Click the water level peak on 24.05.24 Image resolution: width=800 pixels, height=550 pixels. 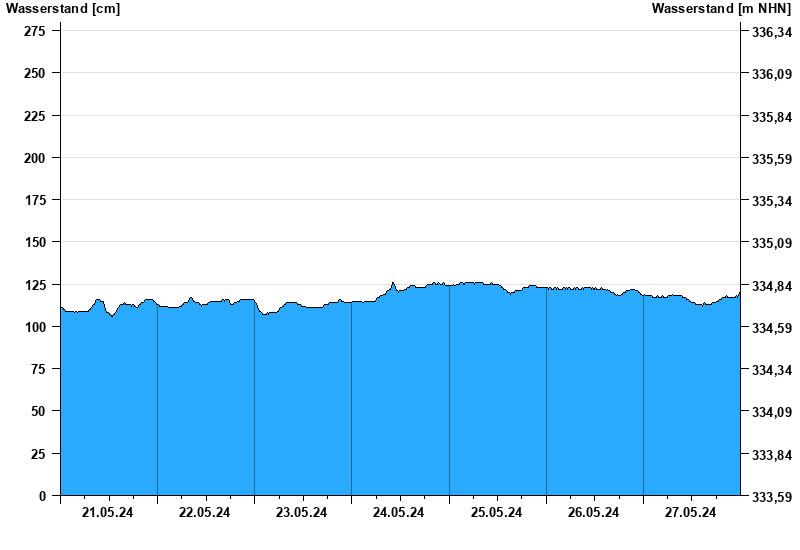(x=393, y=283)
